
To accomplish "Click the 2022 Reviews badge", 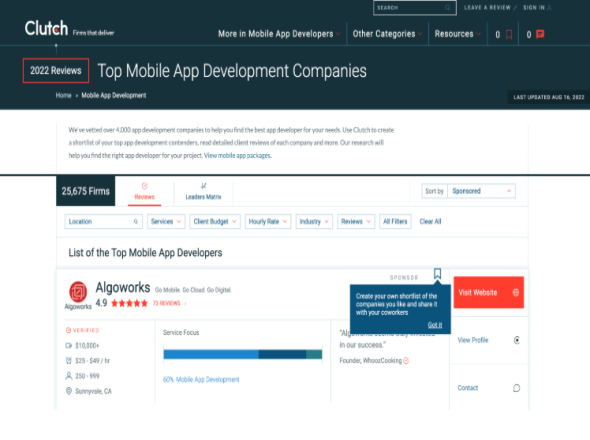I will 56,70.
